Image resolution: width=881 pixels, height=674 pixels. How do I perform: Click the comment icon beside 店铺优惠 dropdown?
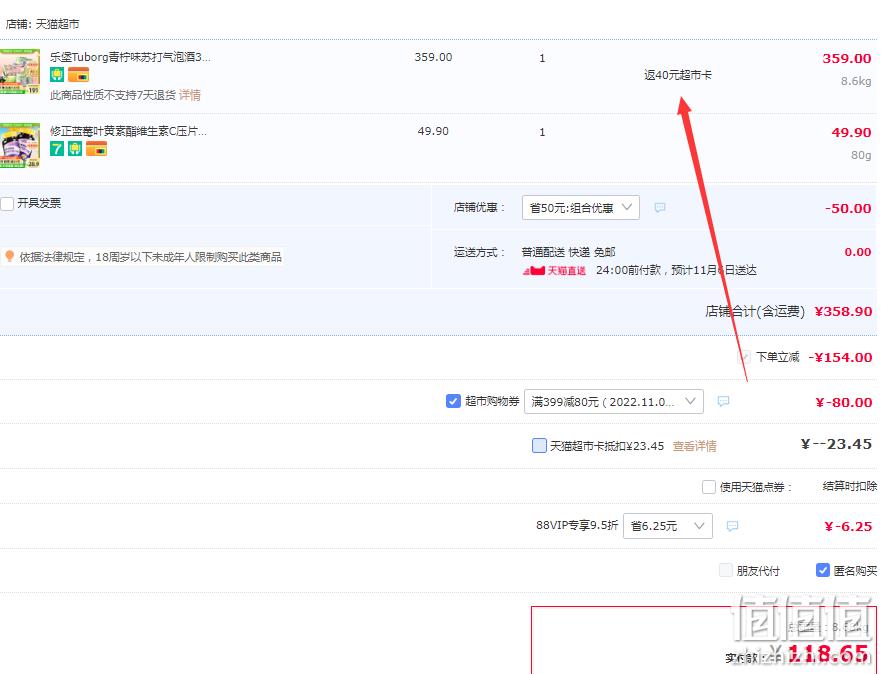(x=660, y=208)
